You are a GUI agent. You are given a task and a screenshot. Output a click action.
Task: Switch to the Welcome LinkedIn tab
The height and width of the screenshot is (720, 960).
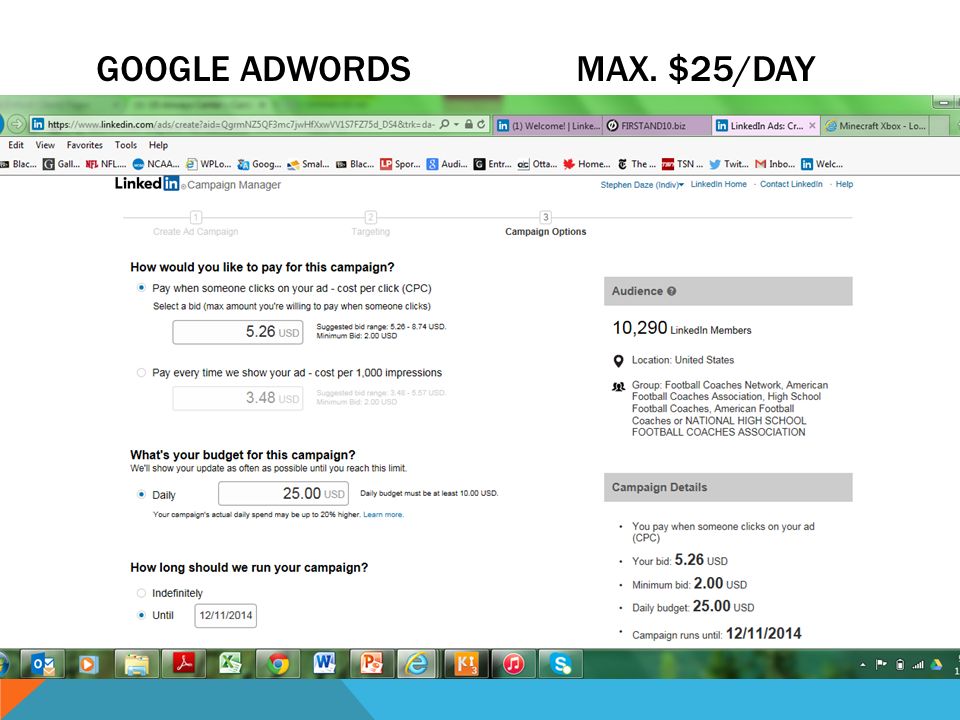tap(548, 126)
